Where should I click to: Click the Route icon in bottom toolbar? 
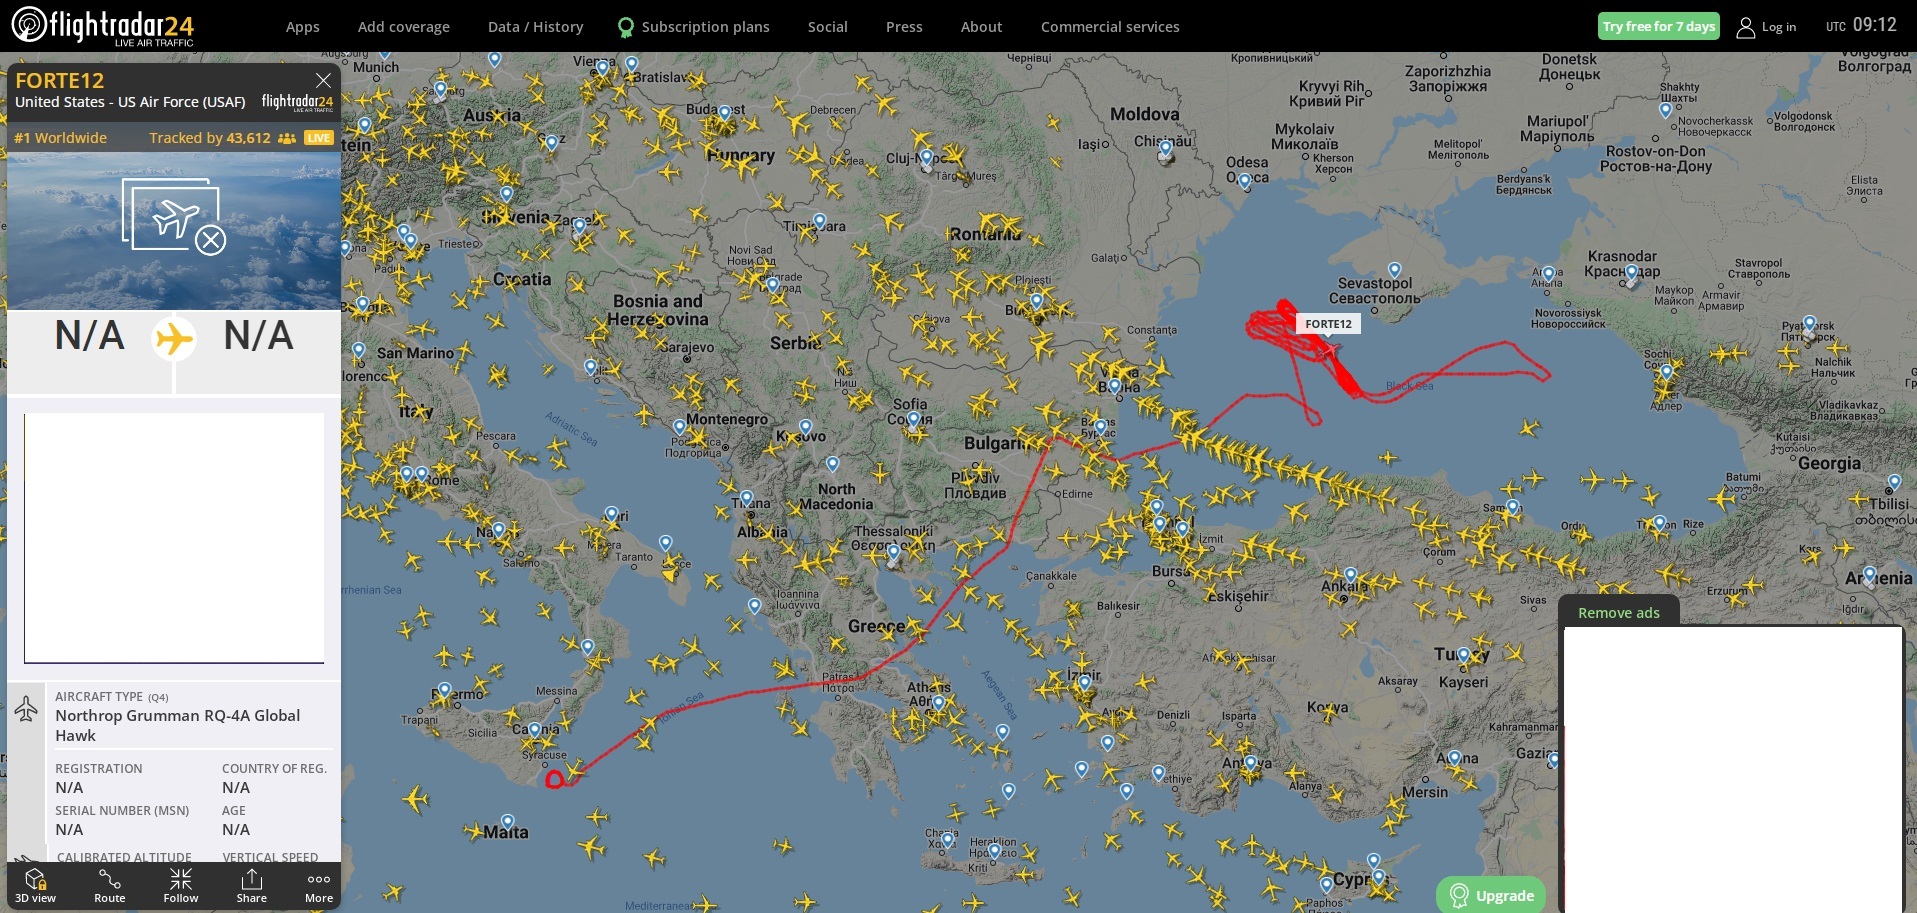[x=109, y=886]
